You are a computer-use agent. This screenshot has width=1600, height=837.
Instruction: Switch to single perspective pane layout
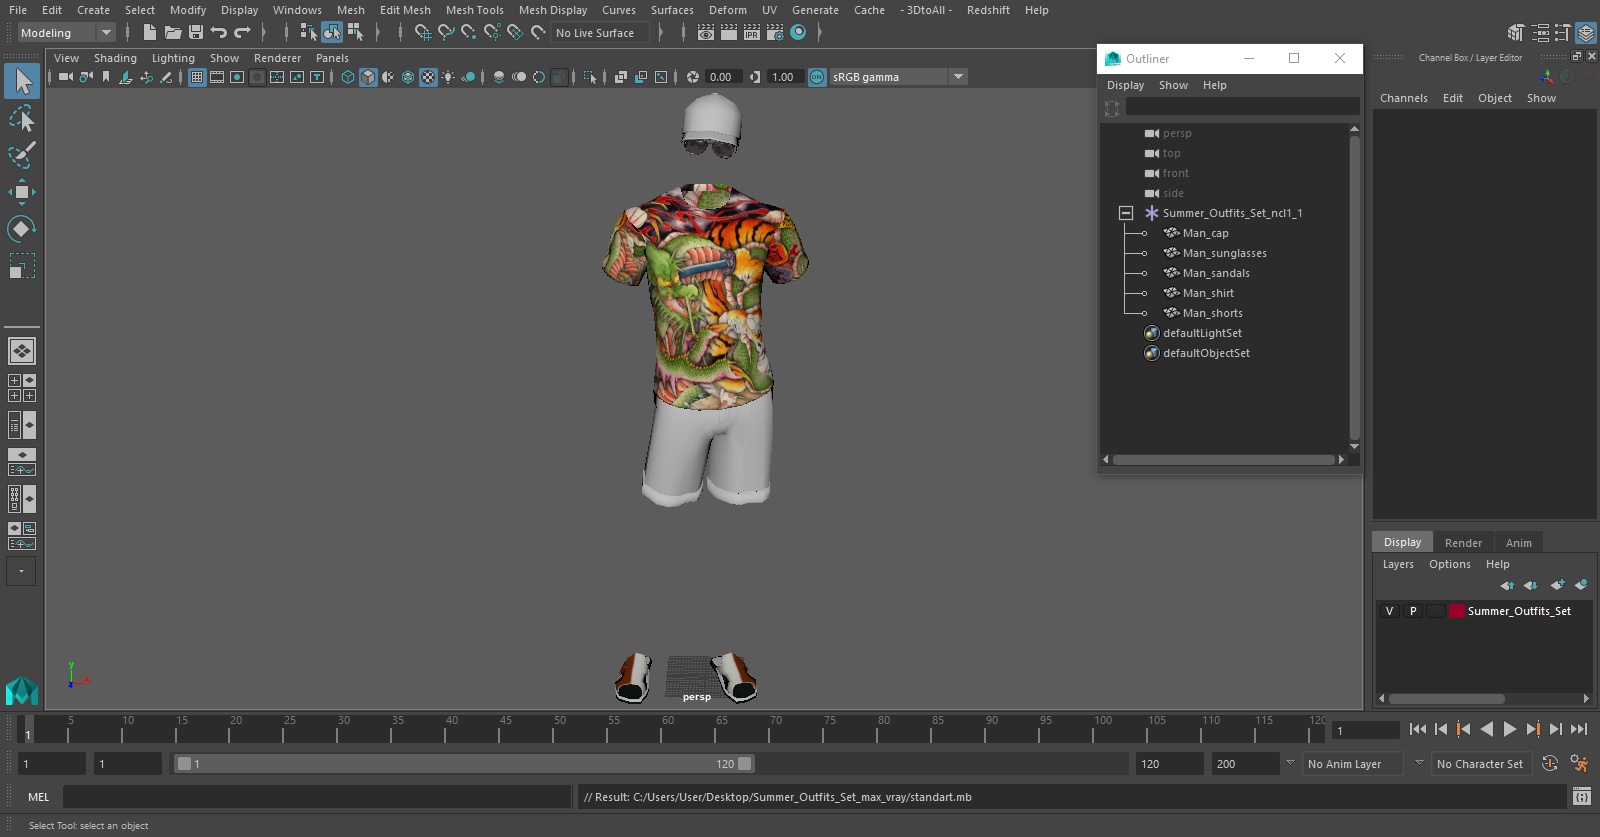[22, 351]
